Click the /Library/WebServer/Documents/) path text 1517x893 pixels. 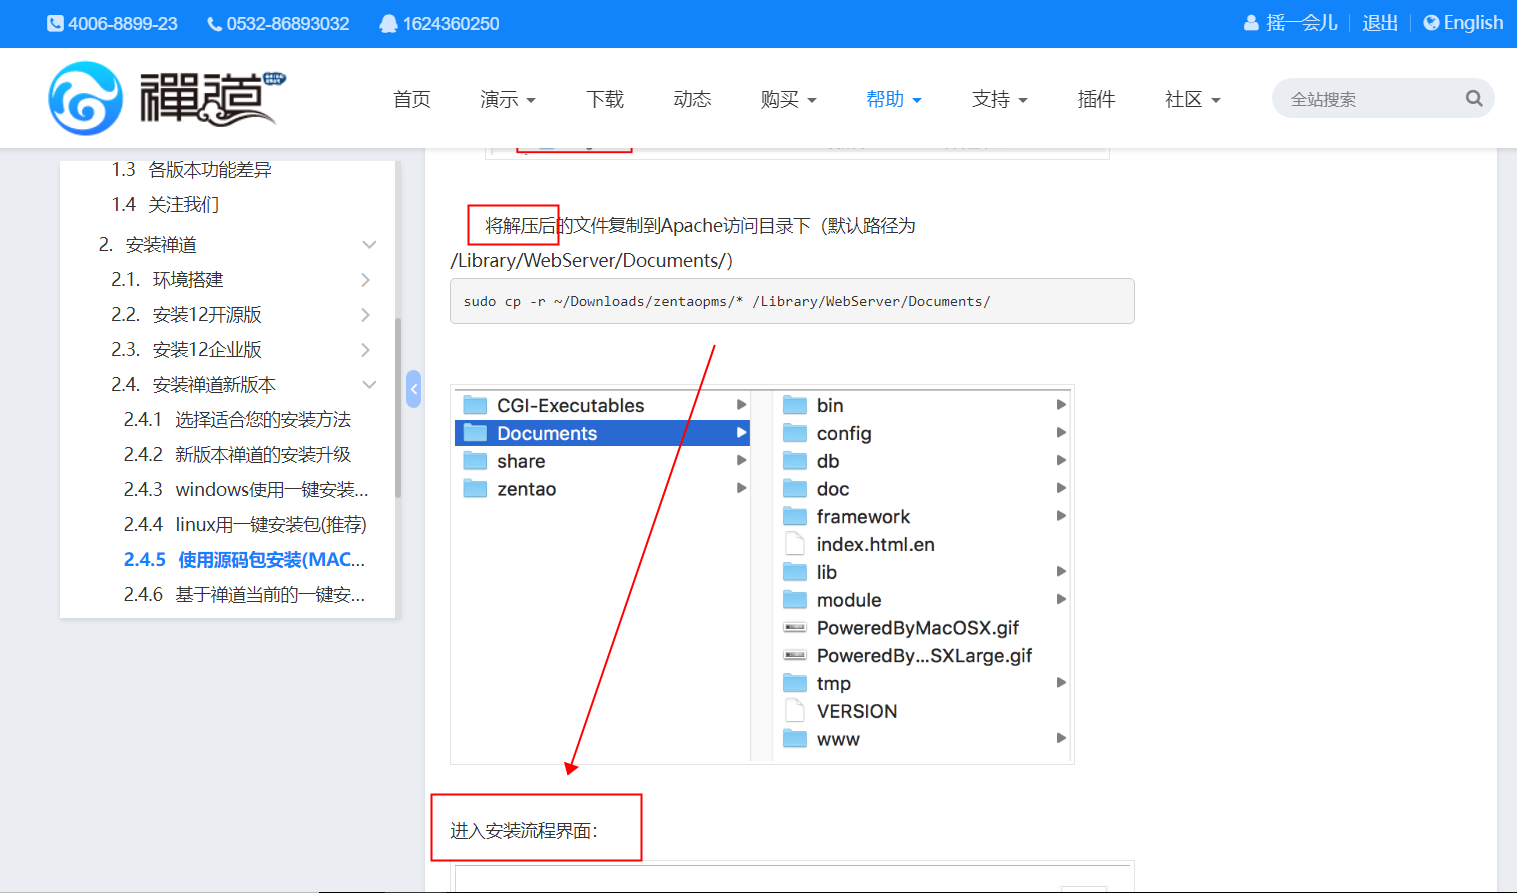coord(592,261)
